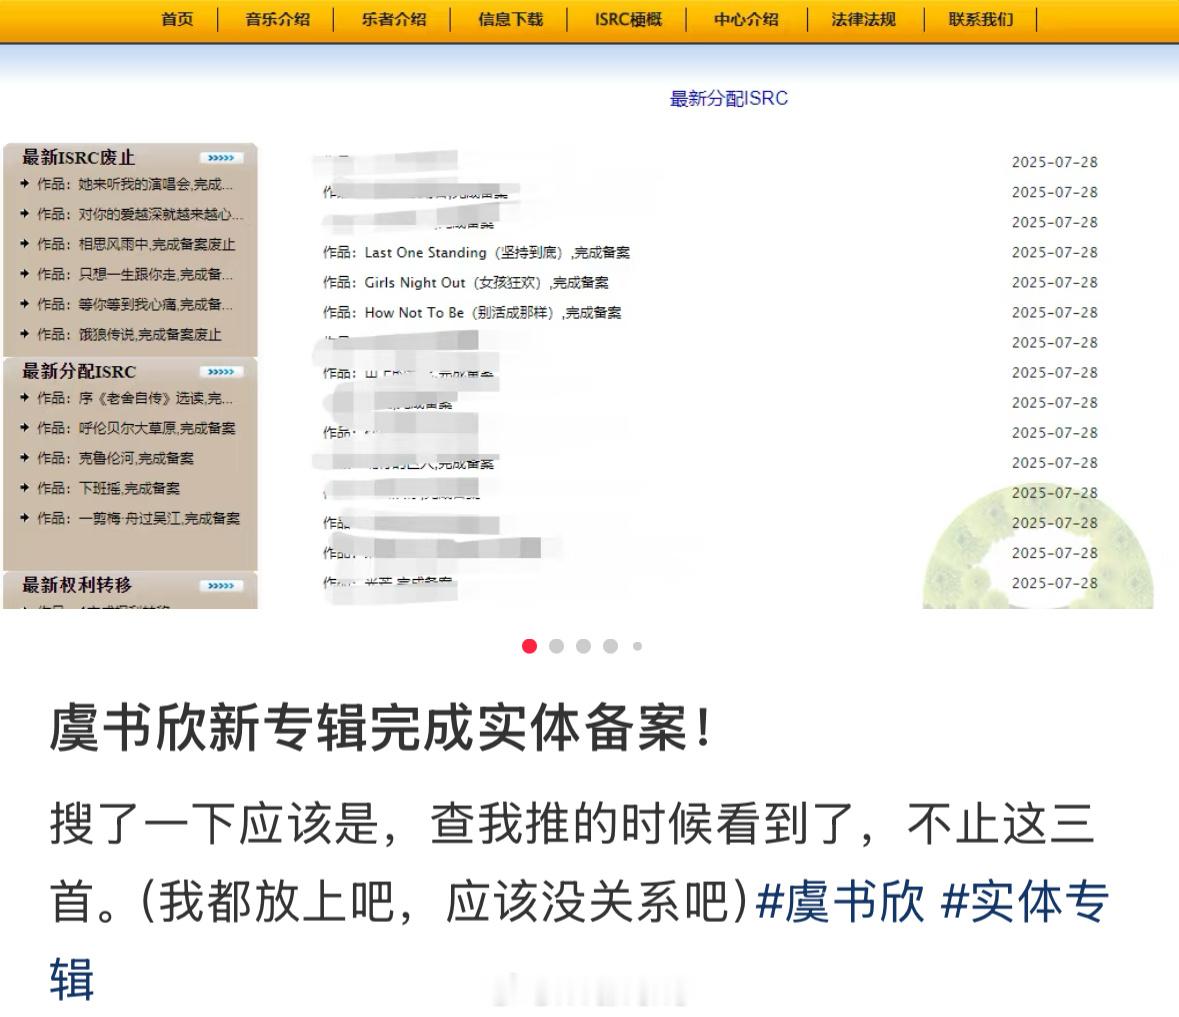Open 她来听我的演唱会 sidebar entry
The image size is (1179, 1017).
(x=135, y=184)
